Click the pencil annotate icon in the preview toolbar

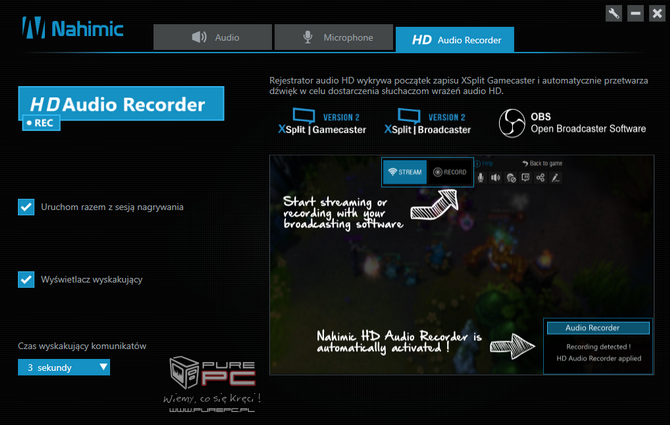click(555, 178)
